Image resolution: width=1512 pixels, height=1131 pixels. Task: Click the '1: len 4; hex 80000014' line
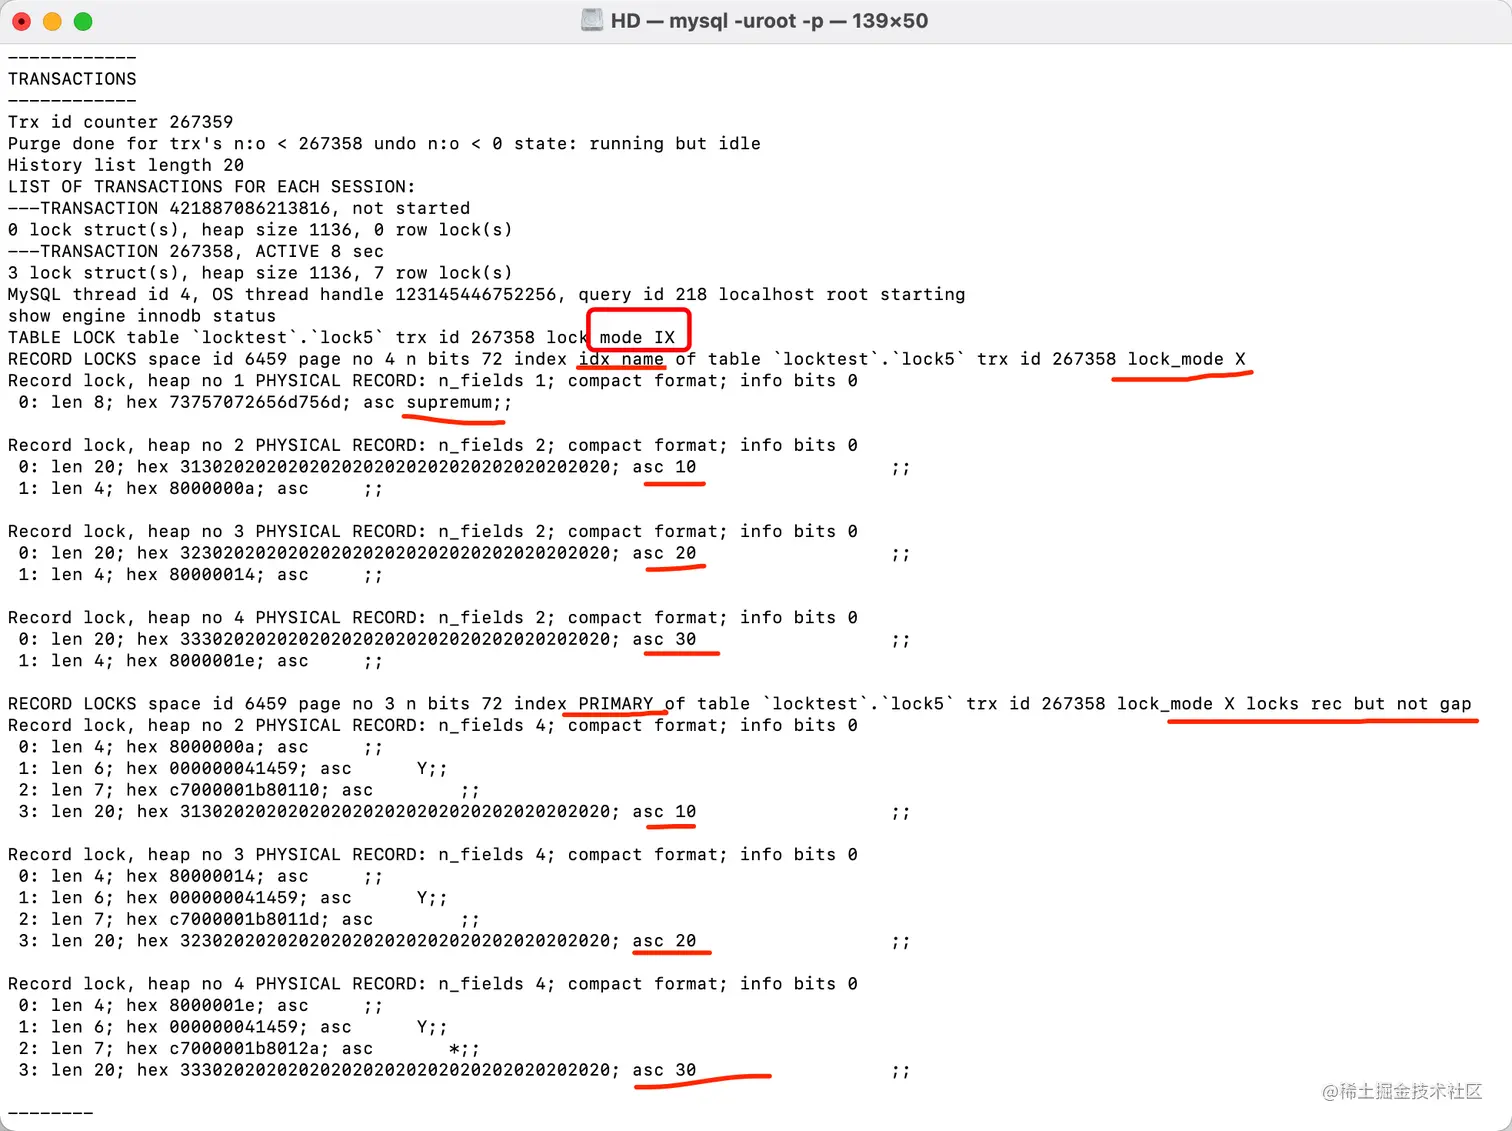coord(200,575)
